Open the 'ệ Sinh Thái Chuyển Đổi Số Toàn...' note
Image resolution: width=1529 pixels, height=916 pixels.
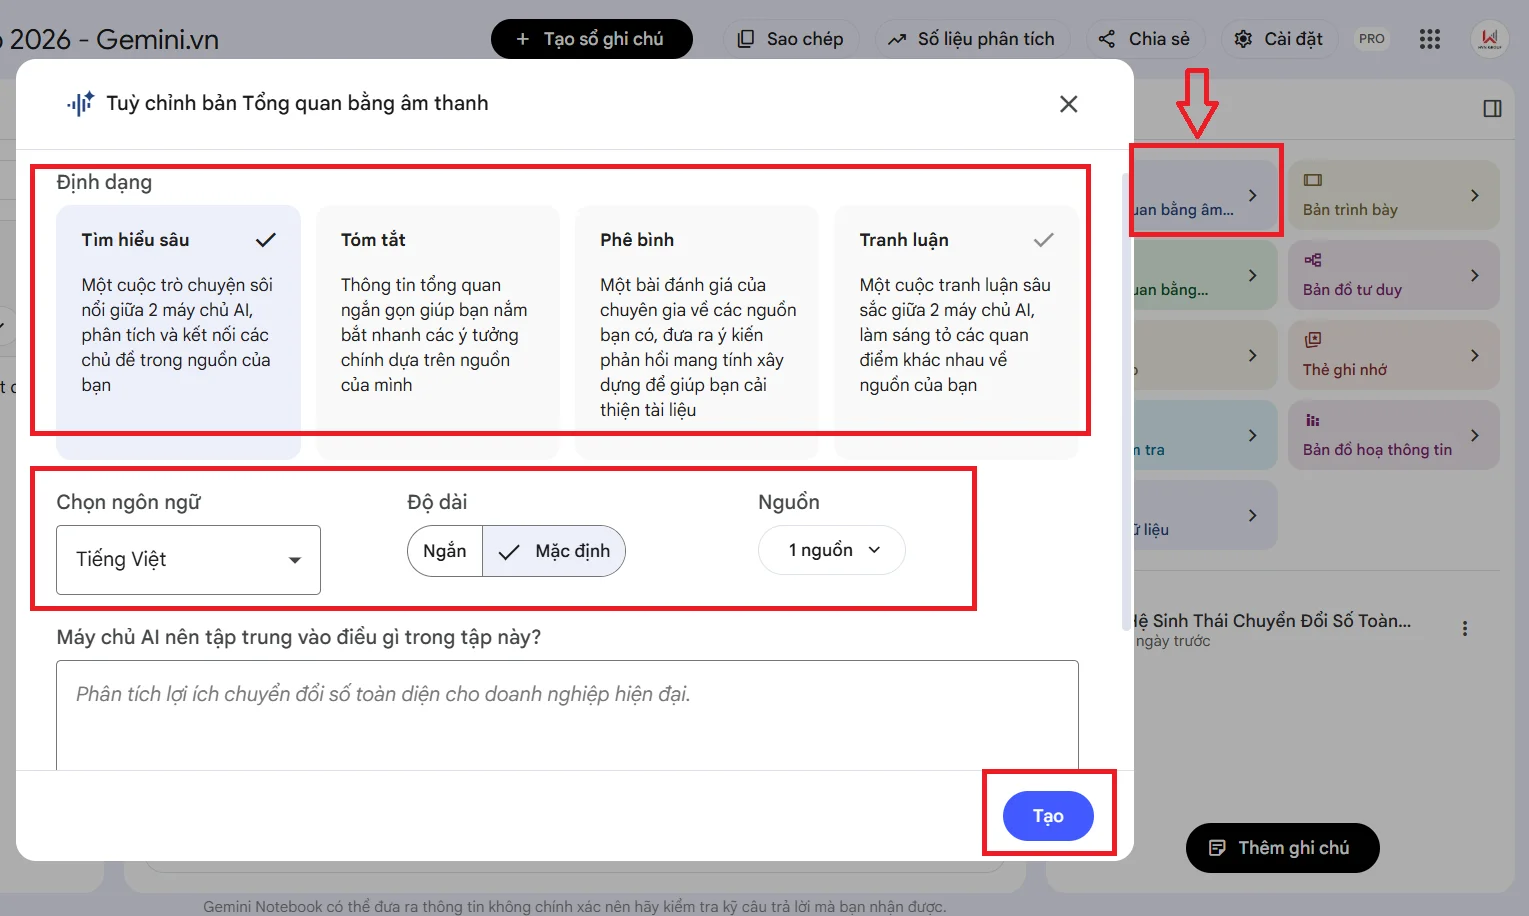click(1273, 621)
